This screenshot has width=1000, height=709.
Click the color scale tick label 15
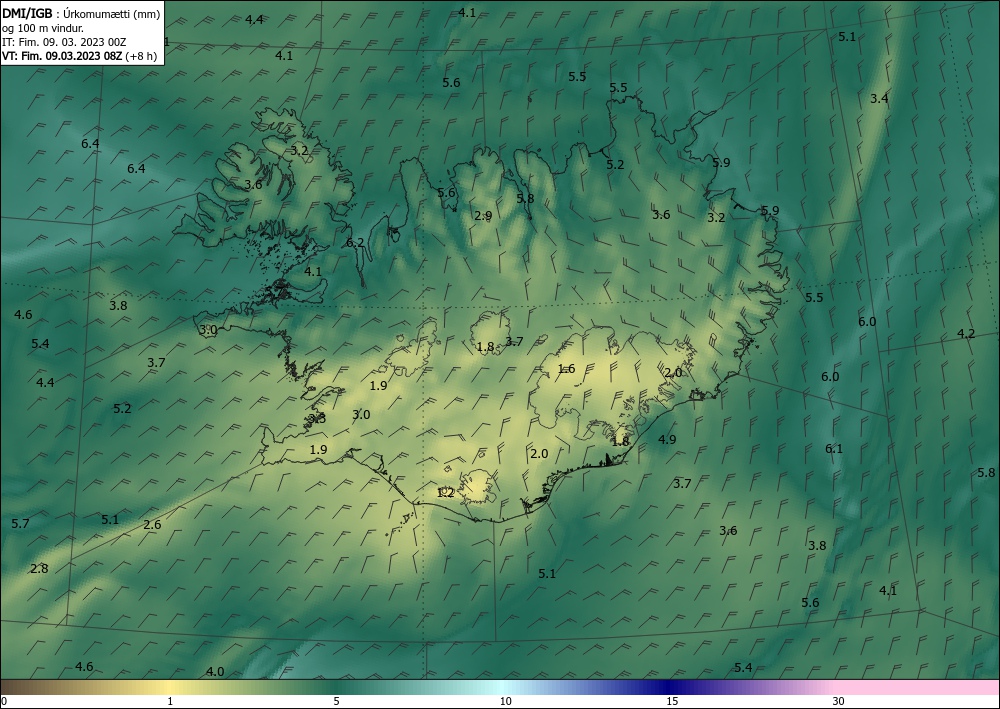tap(672, 701)
